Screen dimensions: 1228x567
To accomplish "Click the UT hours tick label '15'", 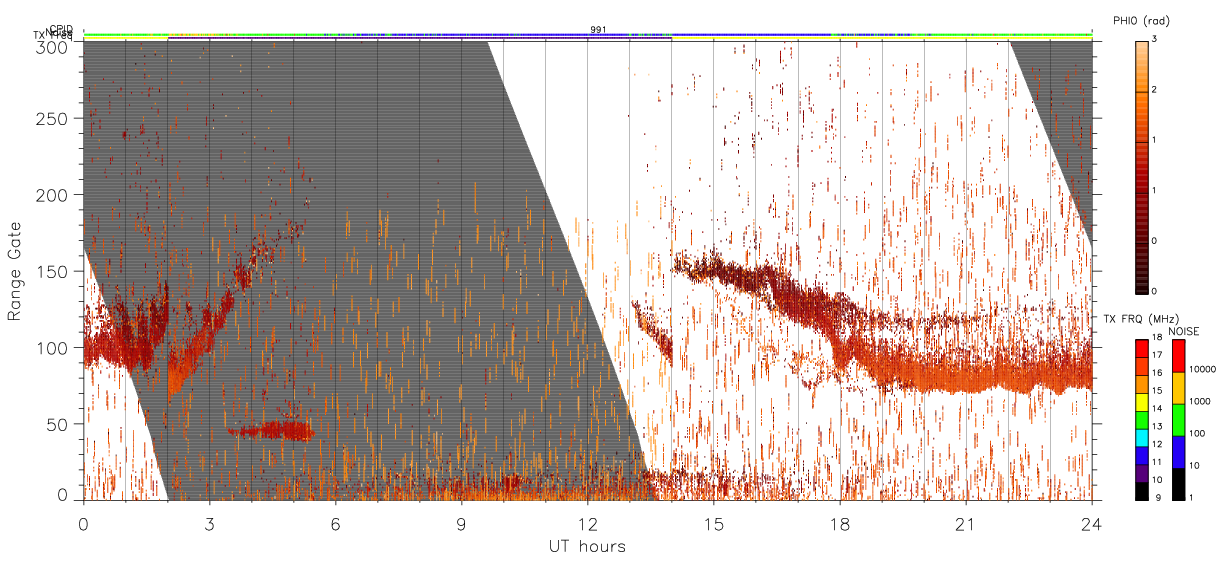I will [713, 524].
